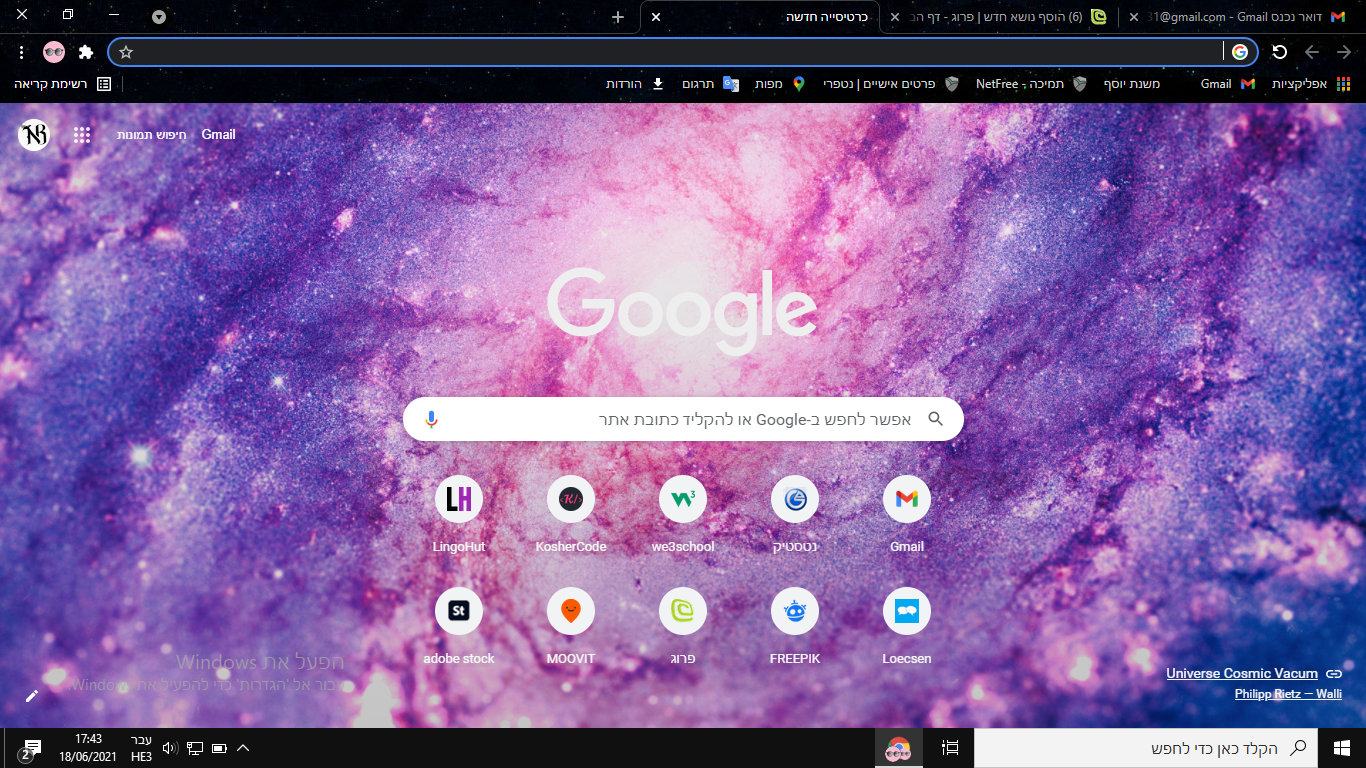Go back using the browser back arrow

[1344, 52]
